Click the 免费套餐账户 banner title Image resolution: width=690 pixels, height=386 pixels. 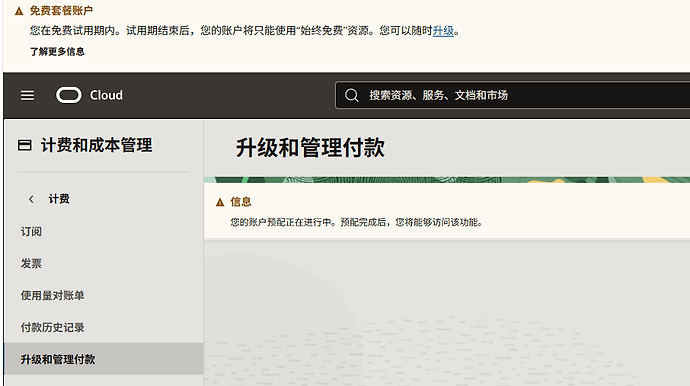[61, 11]
